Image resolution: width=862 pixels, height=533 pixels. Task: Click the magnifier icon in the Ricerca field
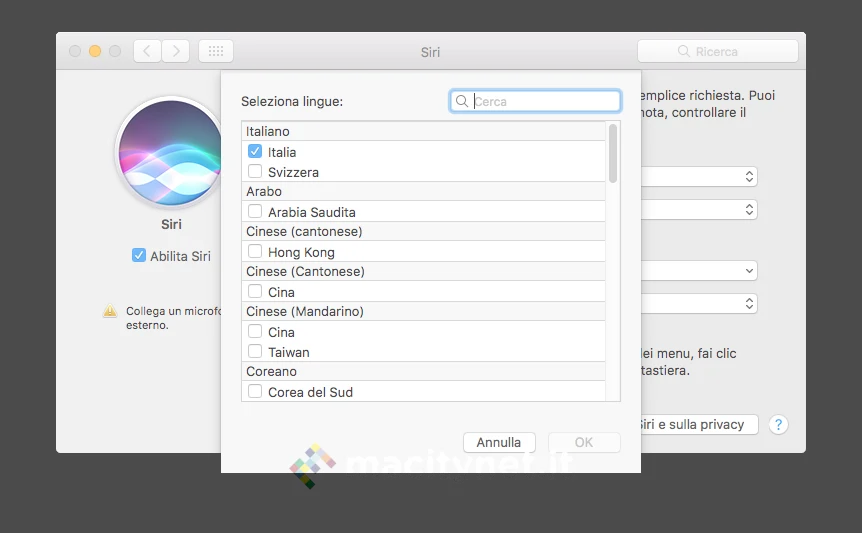683,51
